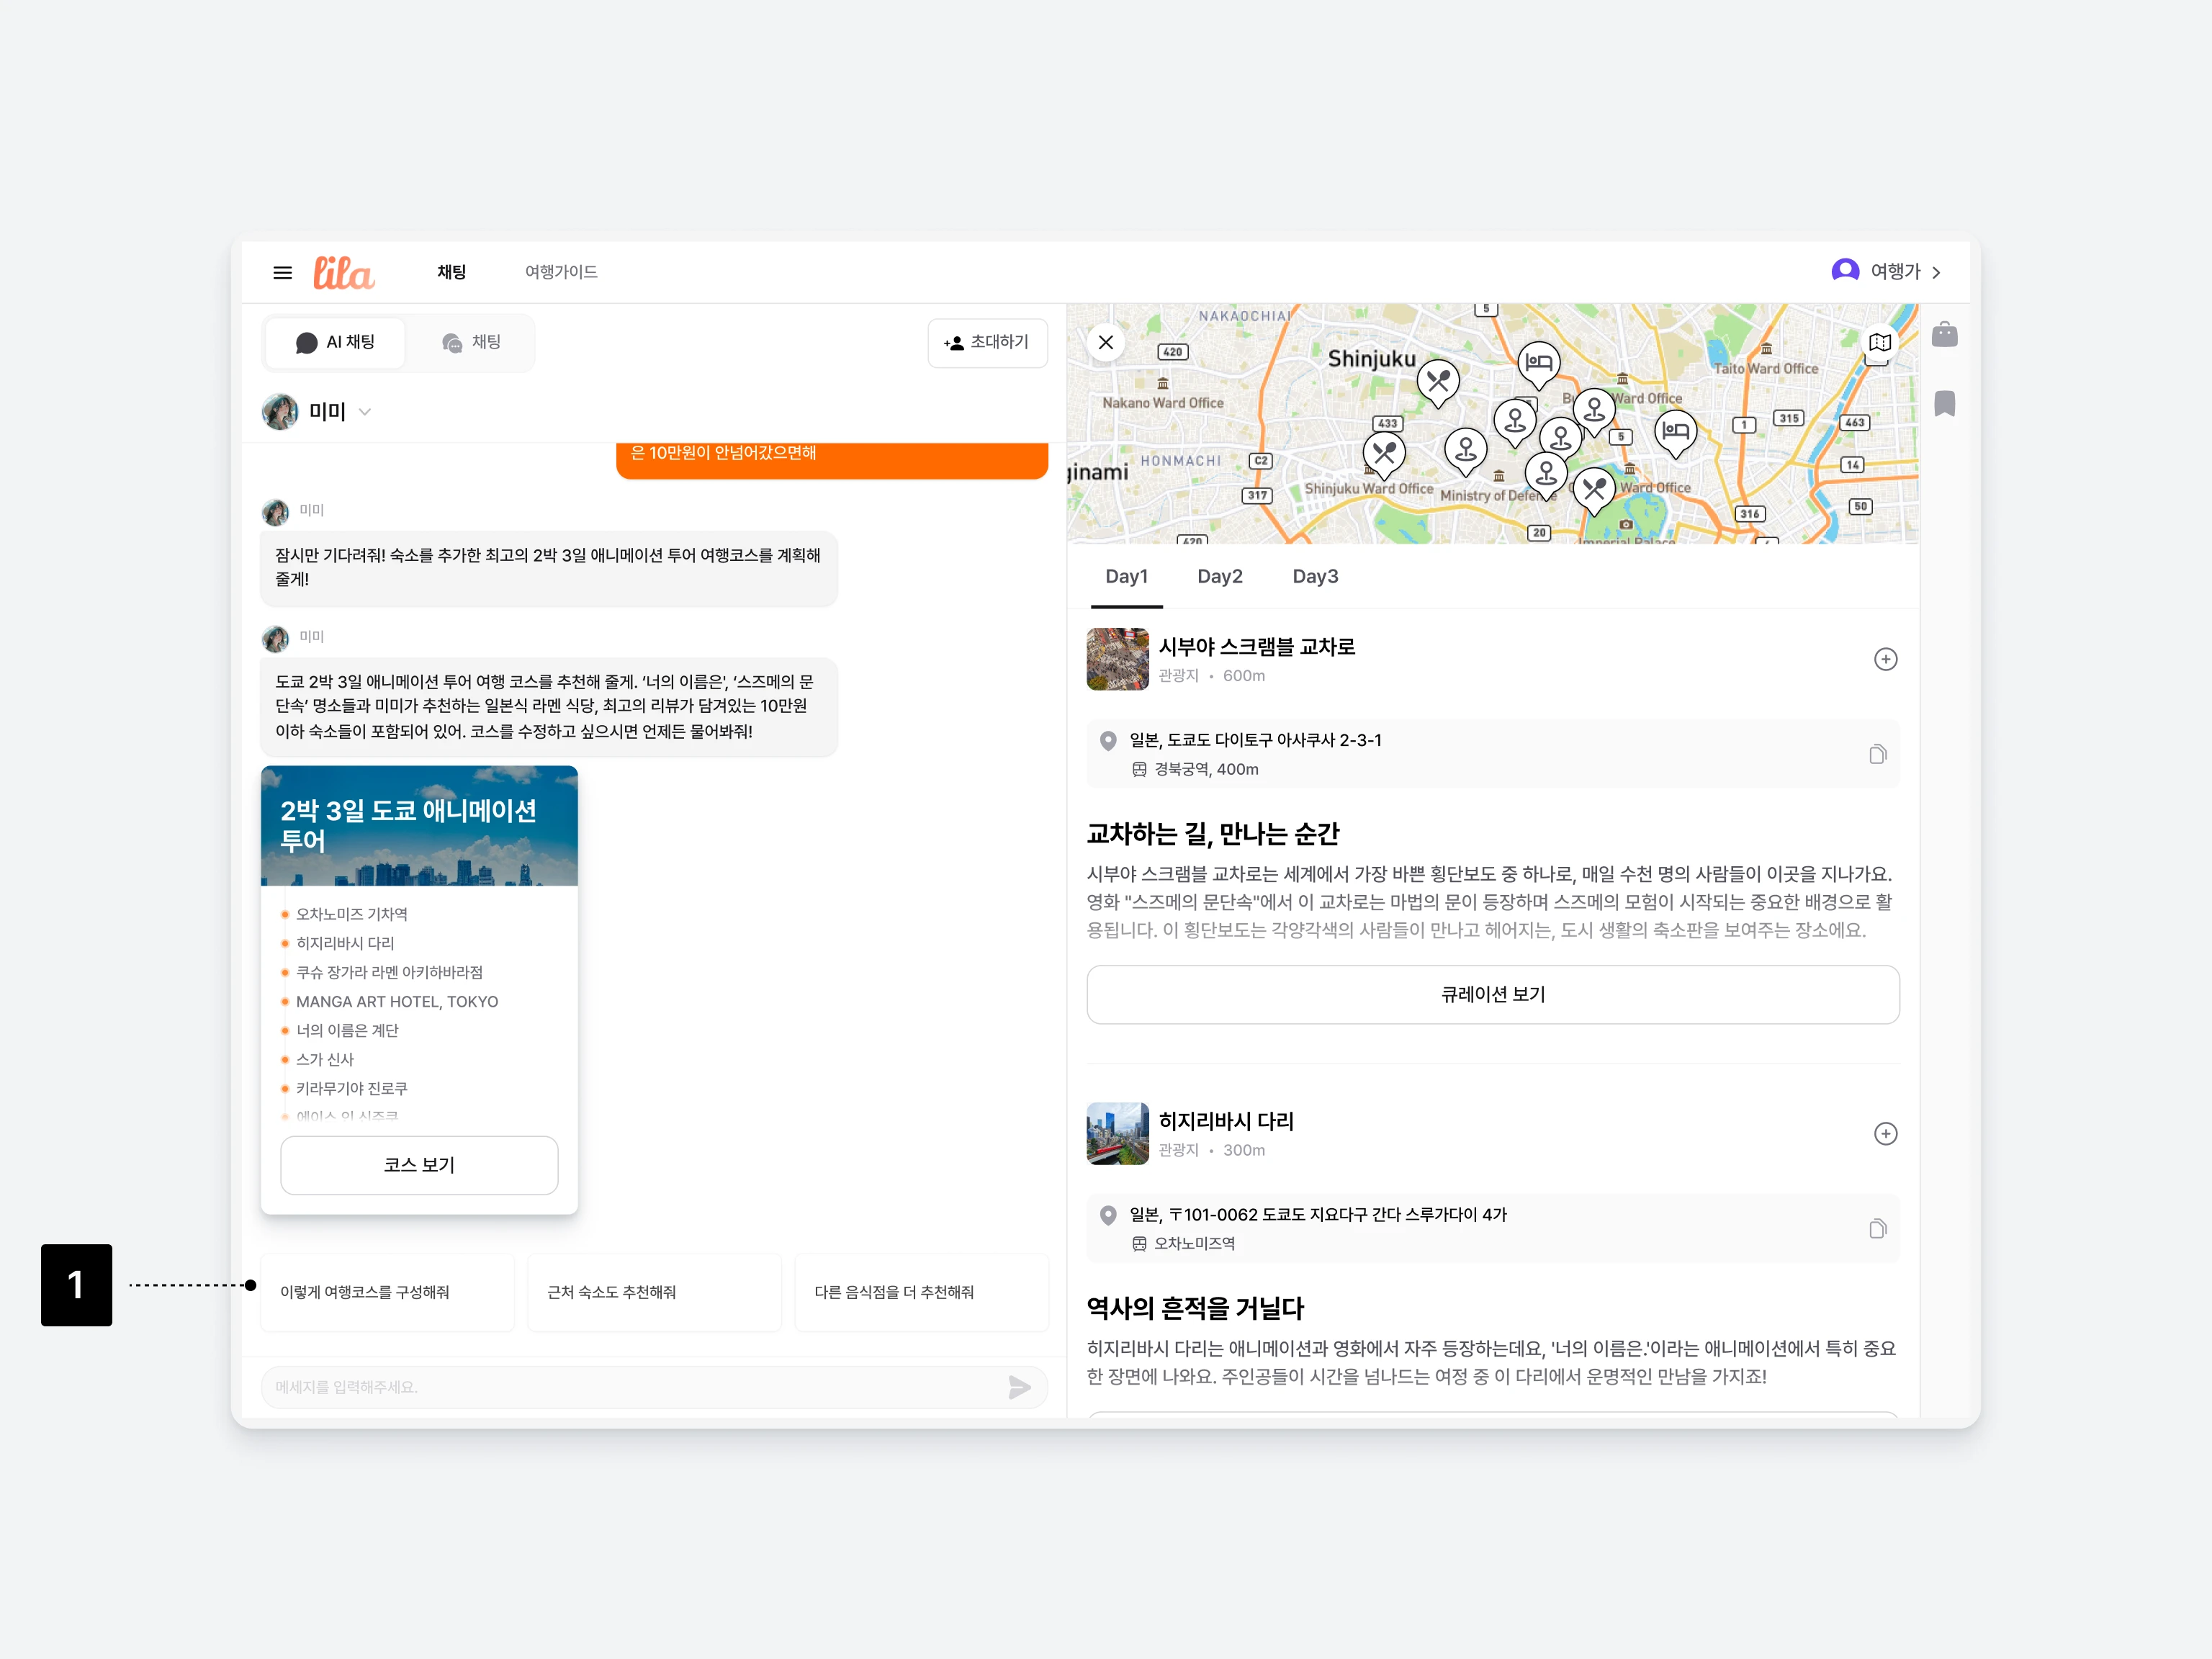Click 쿠슈 장가라 라멘 아키하바라점 item
Screen dimensions: 2212x1659
389,972
